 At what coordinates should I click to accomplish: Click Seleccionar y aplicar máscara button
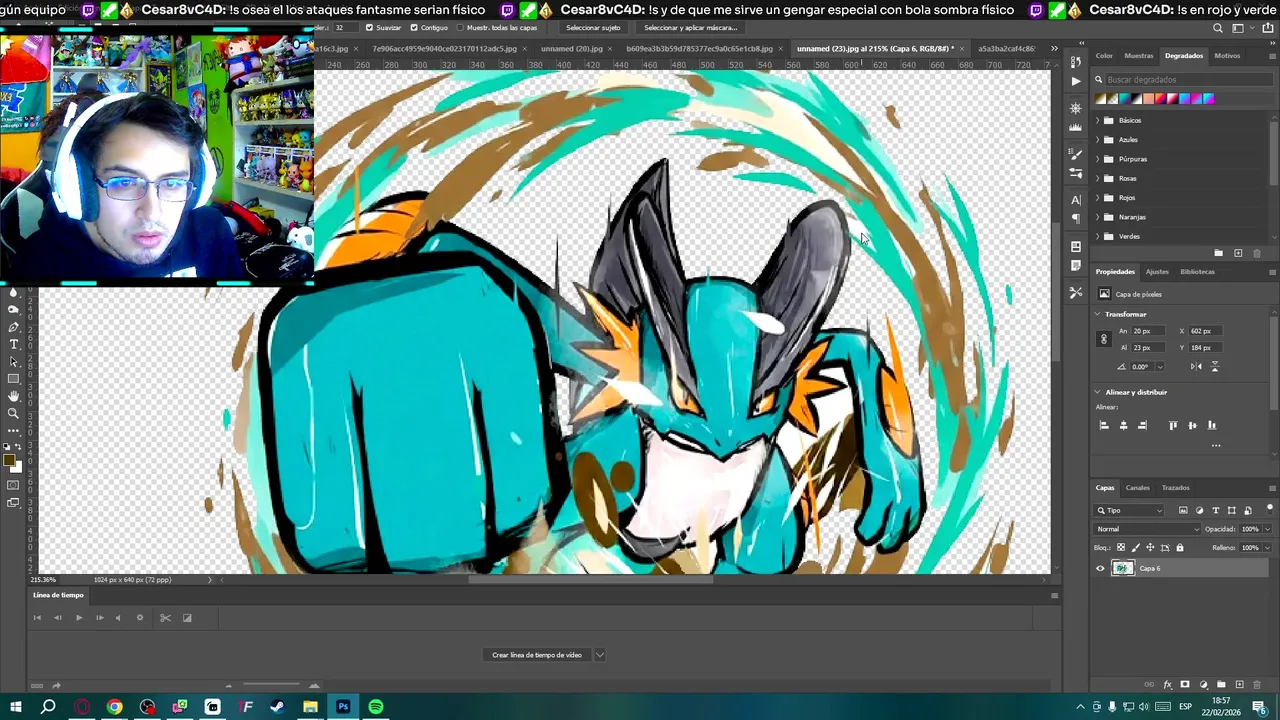point(691,28)
